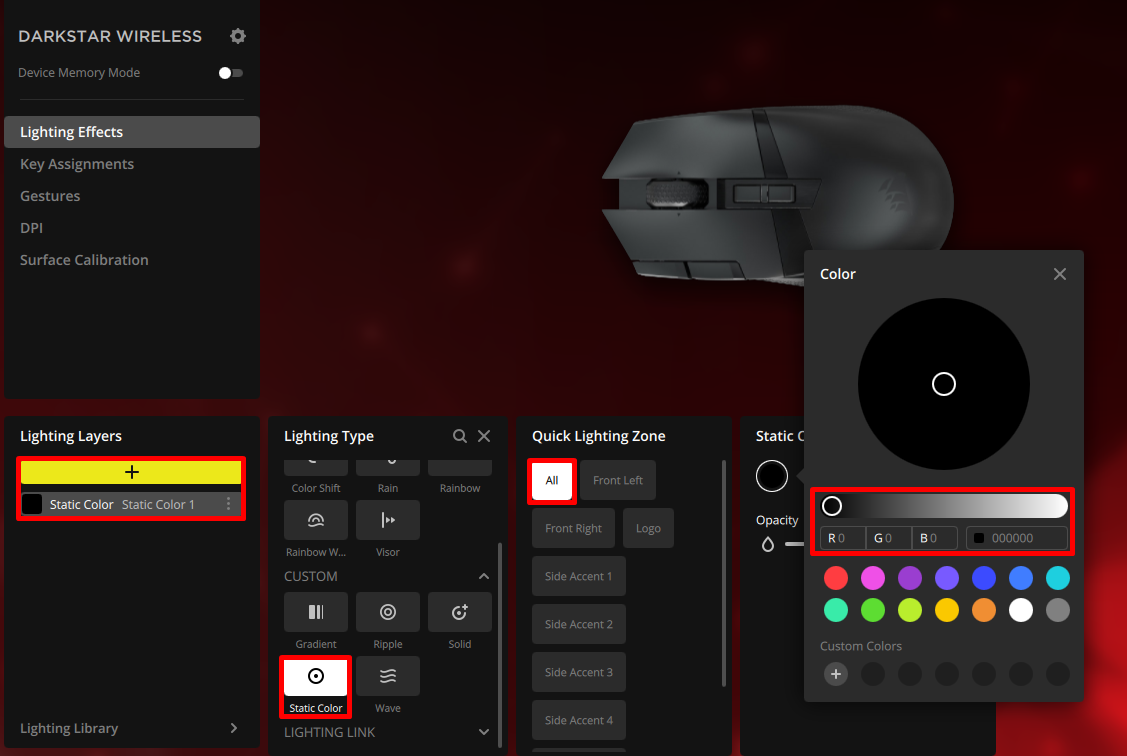Pick the gray preset color
This screenshot has height=756, width=1127.
1057,610
